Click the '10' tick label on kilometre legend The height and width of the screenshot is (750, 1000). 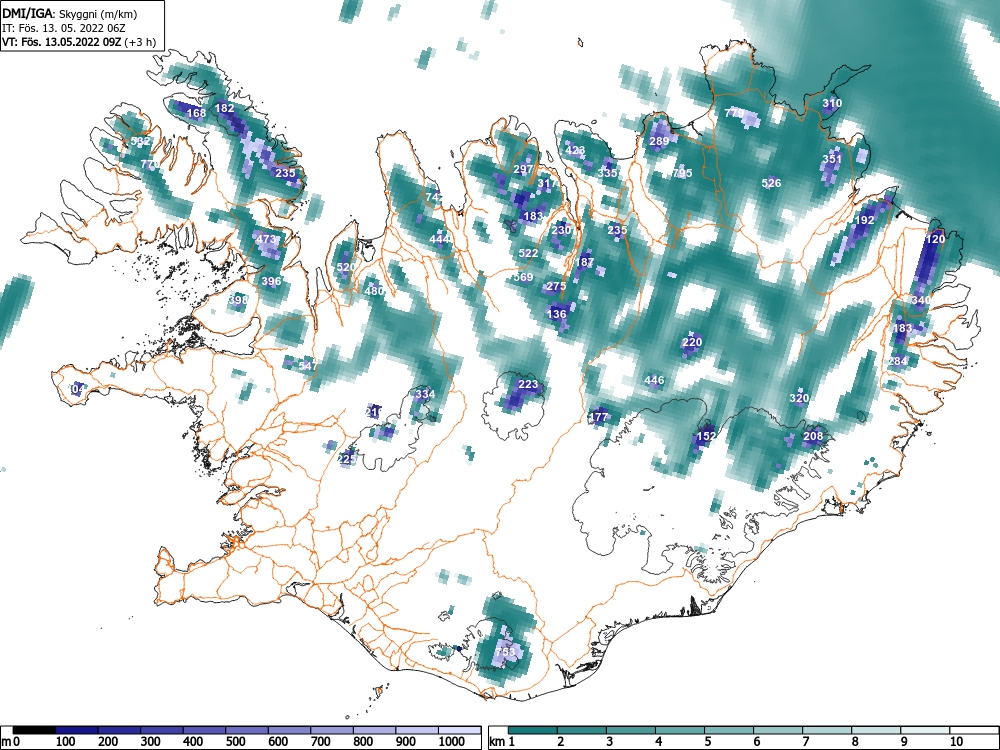point(955,742)
